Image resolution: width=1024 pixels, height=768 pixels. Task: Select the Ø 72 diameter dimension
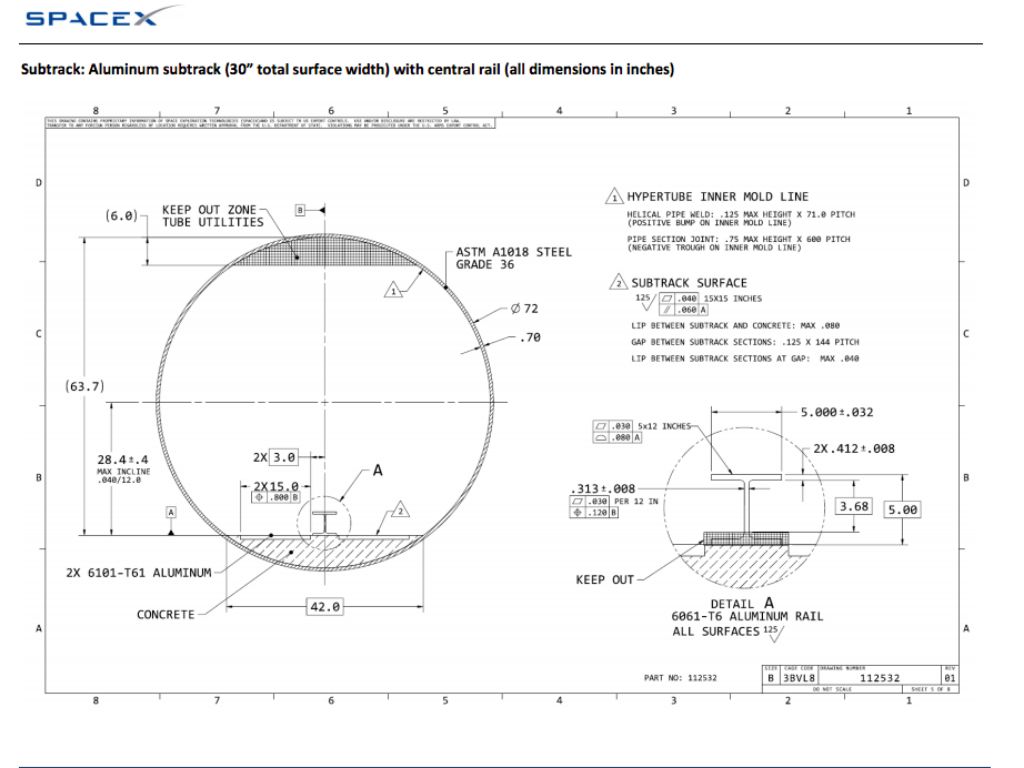pyautogui.click(x=524, y=308)
